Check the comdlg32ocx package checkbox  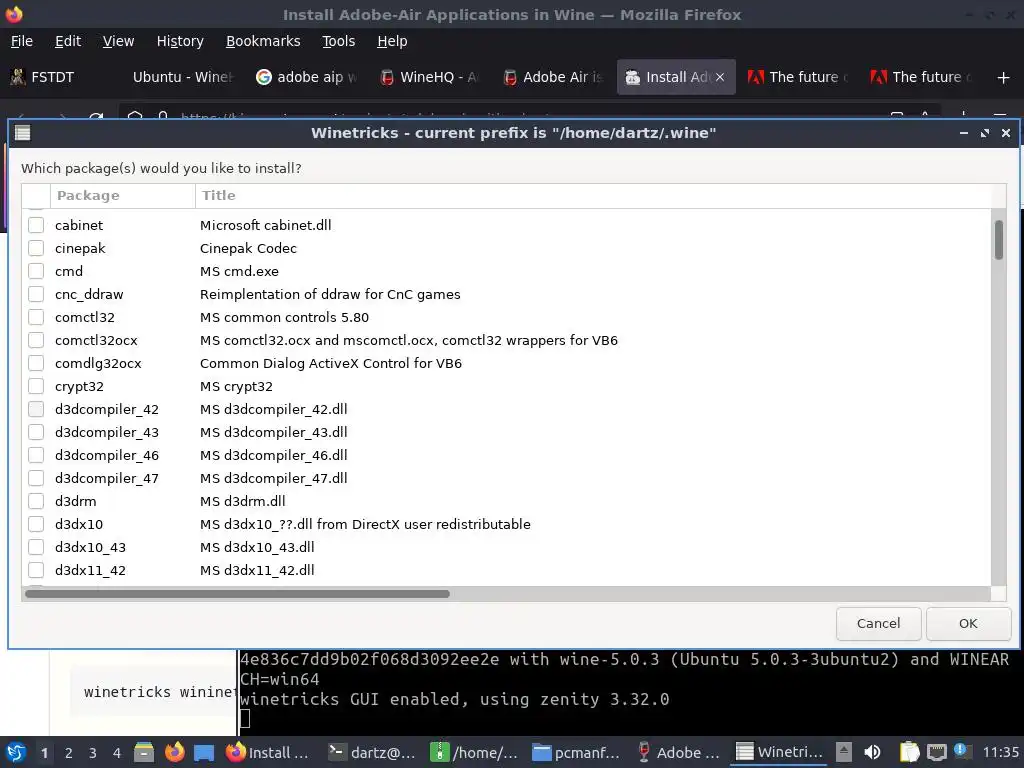point(36,363)
